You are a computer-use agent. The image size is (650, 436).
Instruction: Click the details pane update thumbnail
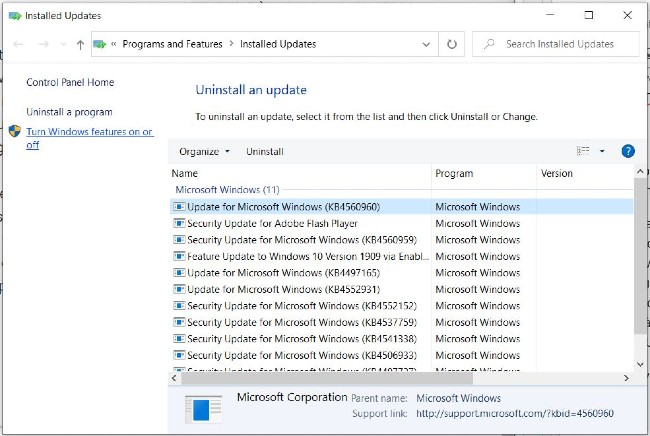tap(203, 409)
